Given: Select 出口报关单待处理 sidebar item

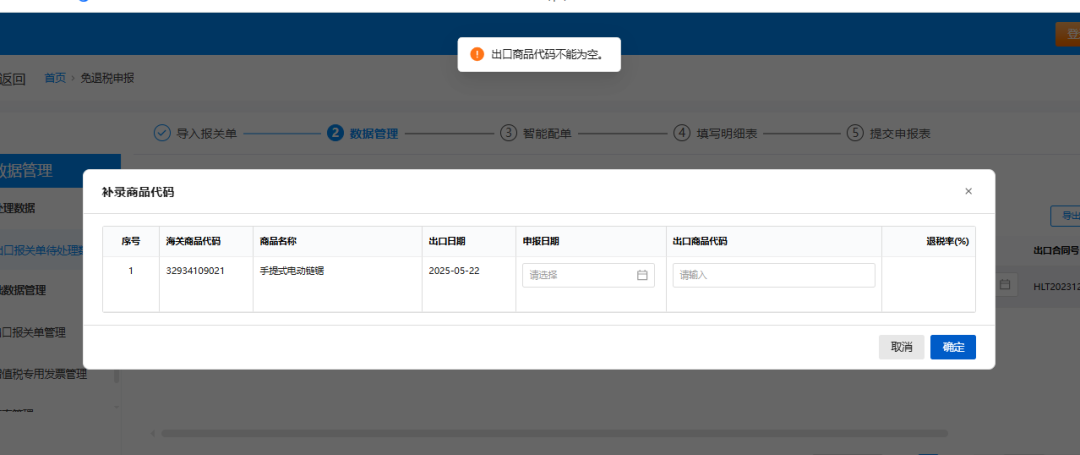Looking at the screenshot, I should click(x=41, y=250).
